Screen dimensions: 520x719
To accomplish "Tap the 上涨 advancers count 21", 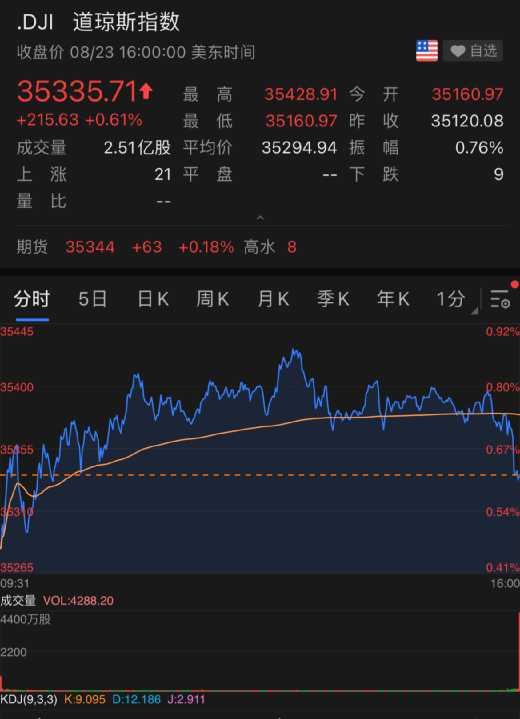I will pos(163,174).
